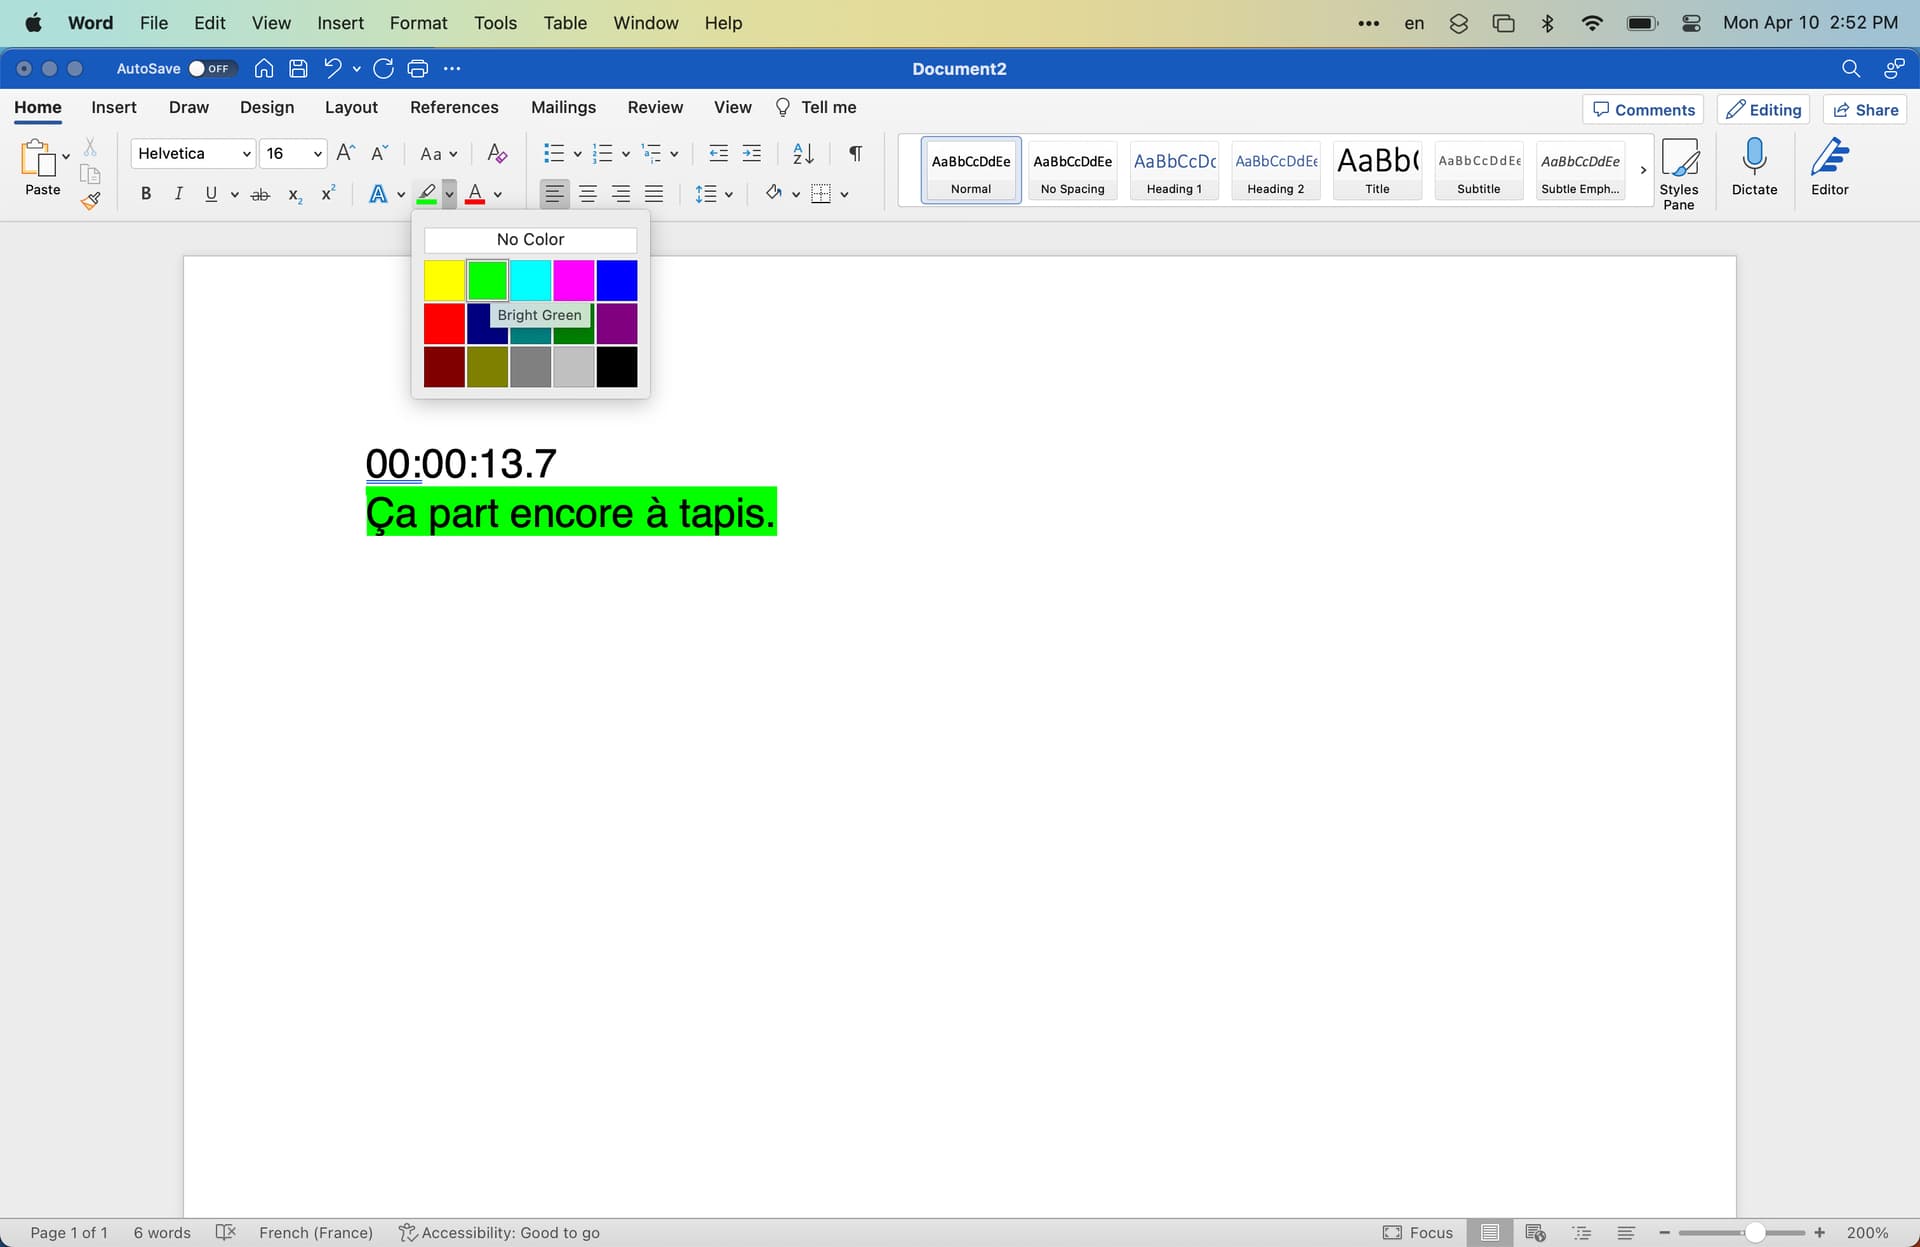Toggle Superscript formatting
Image resolution: width=1920 pixels, height=1247 pixels.
pos(327,194)
